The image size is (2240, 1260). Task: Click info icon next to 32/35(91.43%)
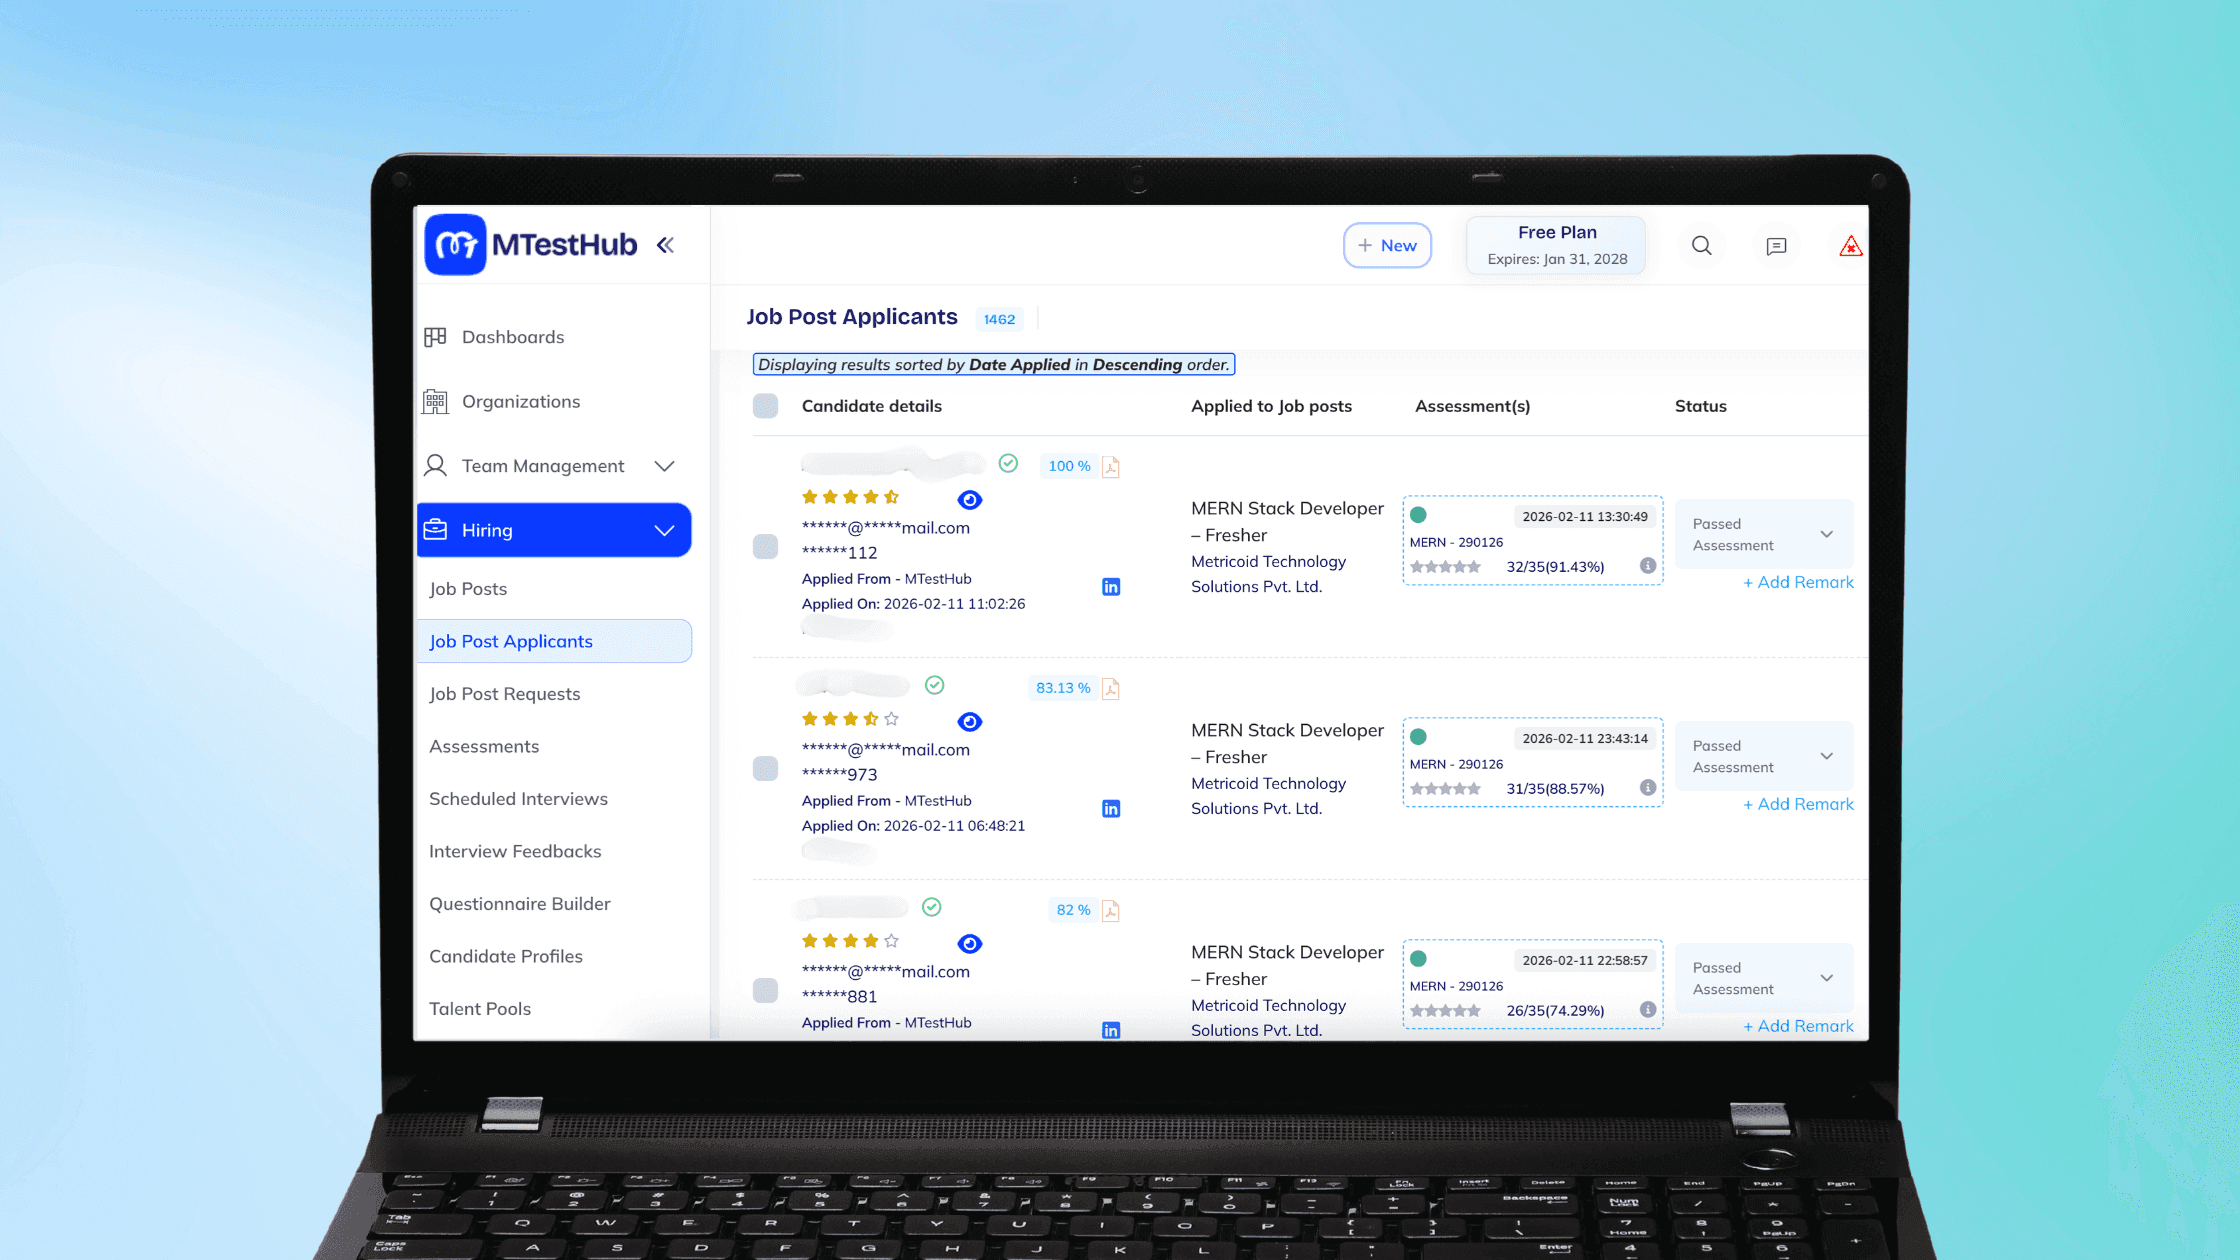click(1648, 566)
